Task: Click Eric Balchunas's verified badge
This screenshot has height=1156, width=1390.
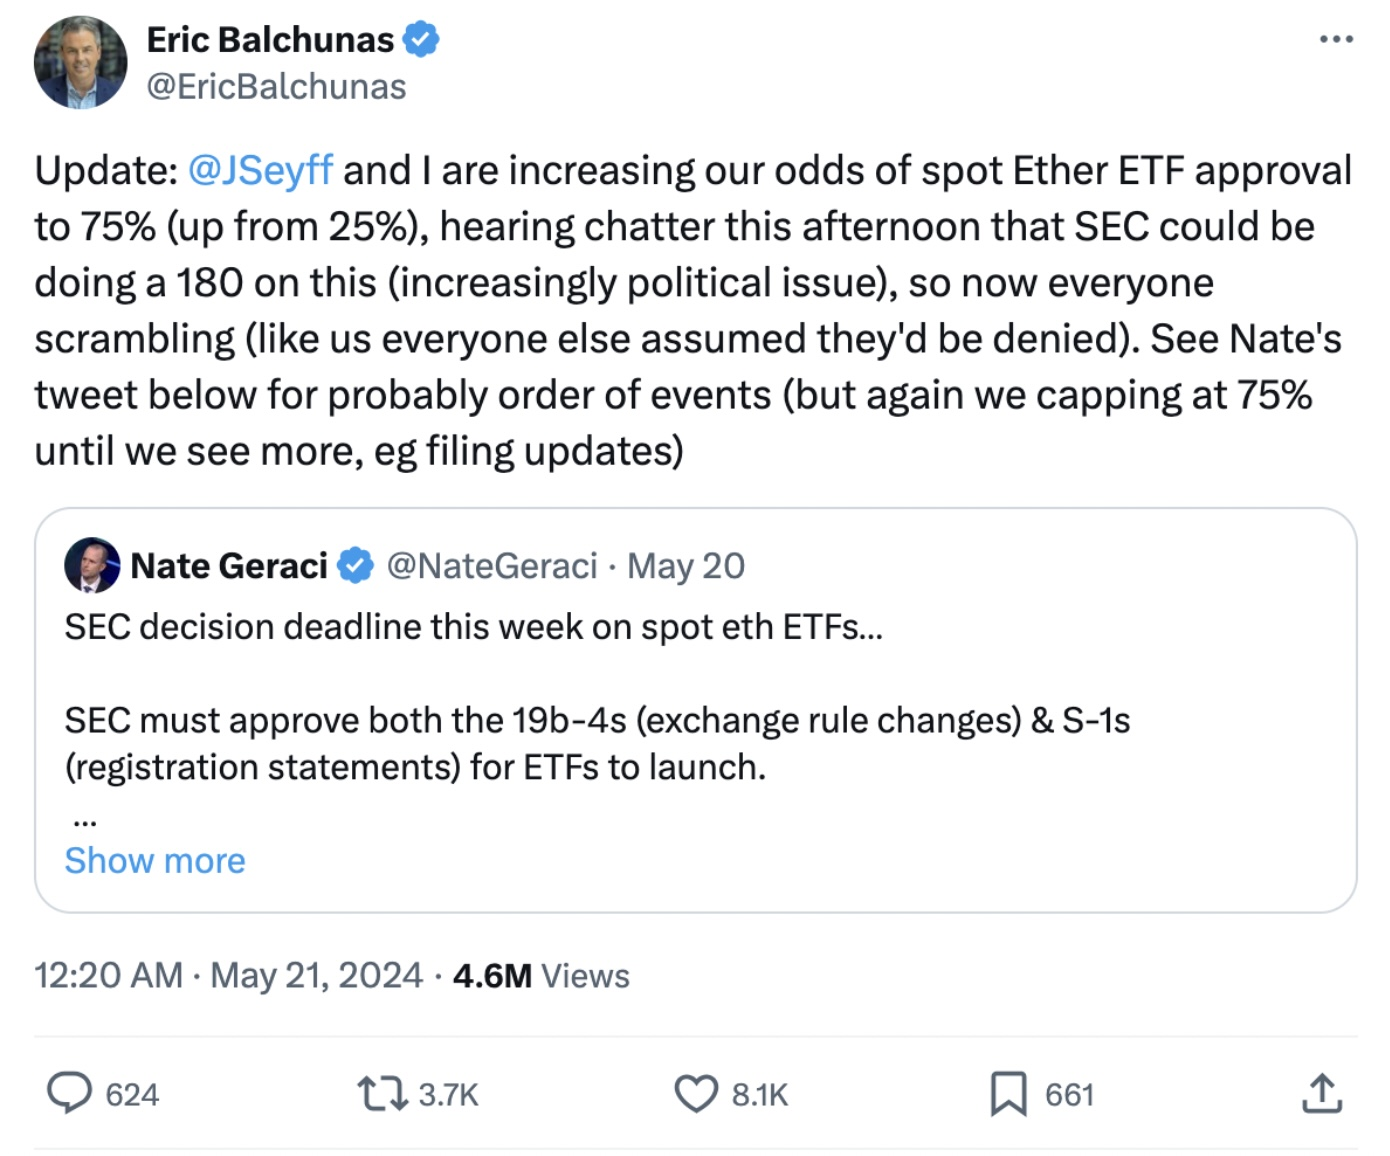Action: (421, 40)
